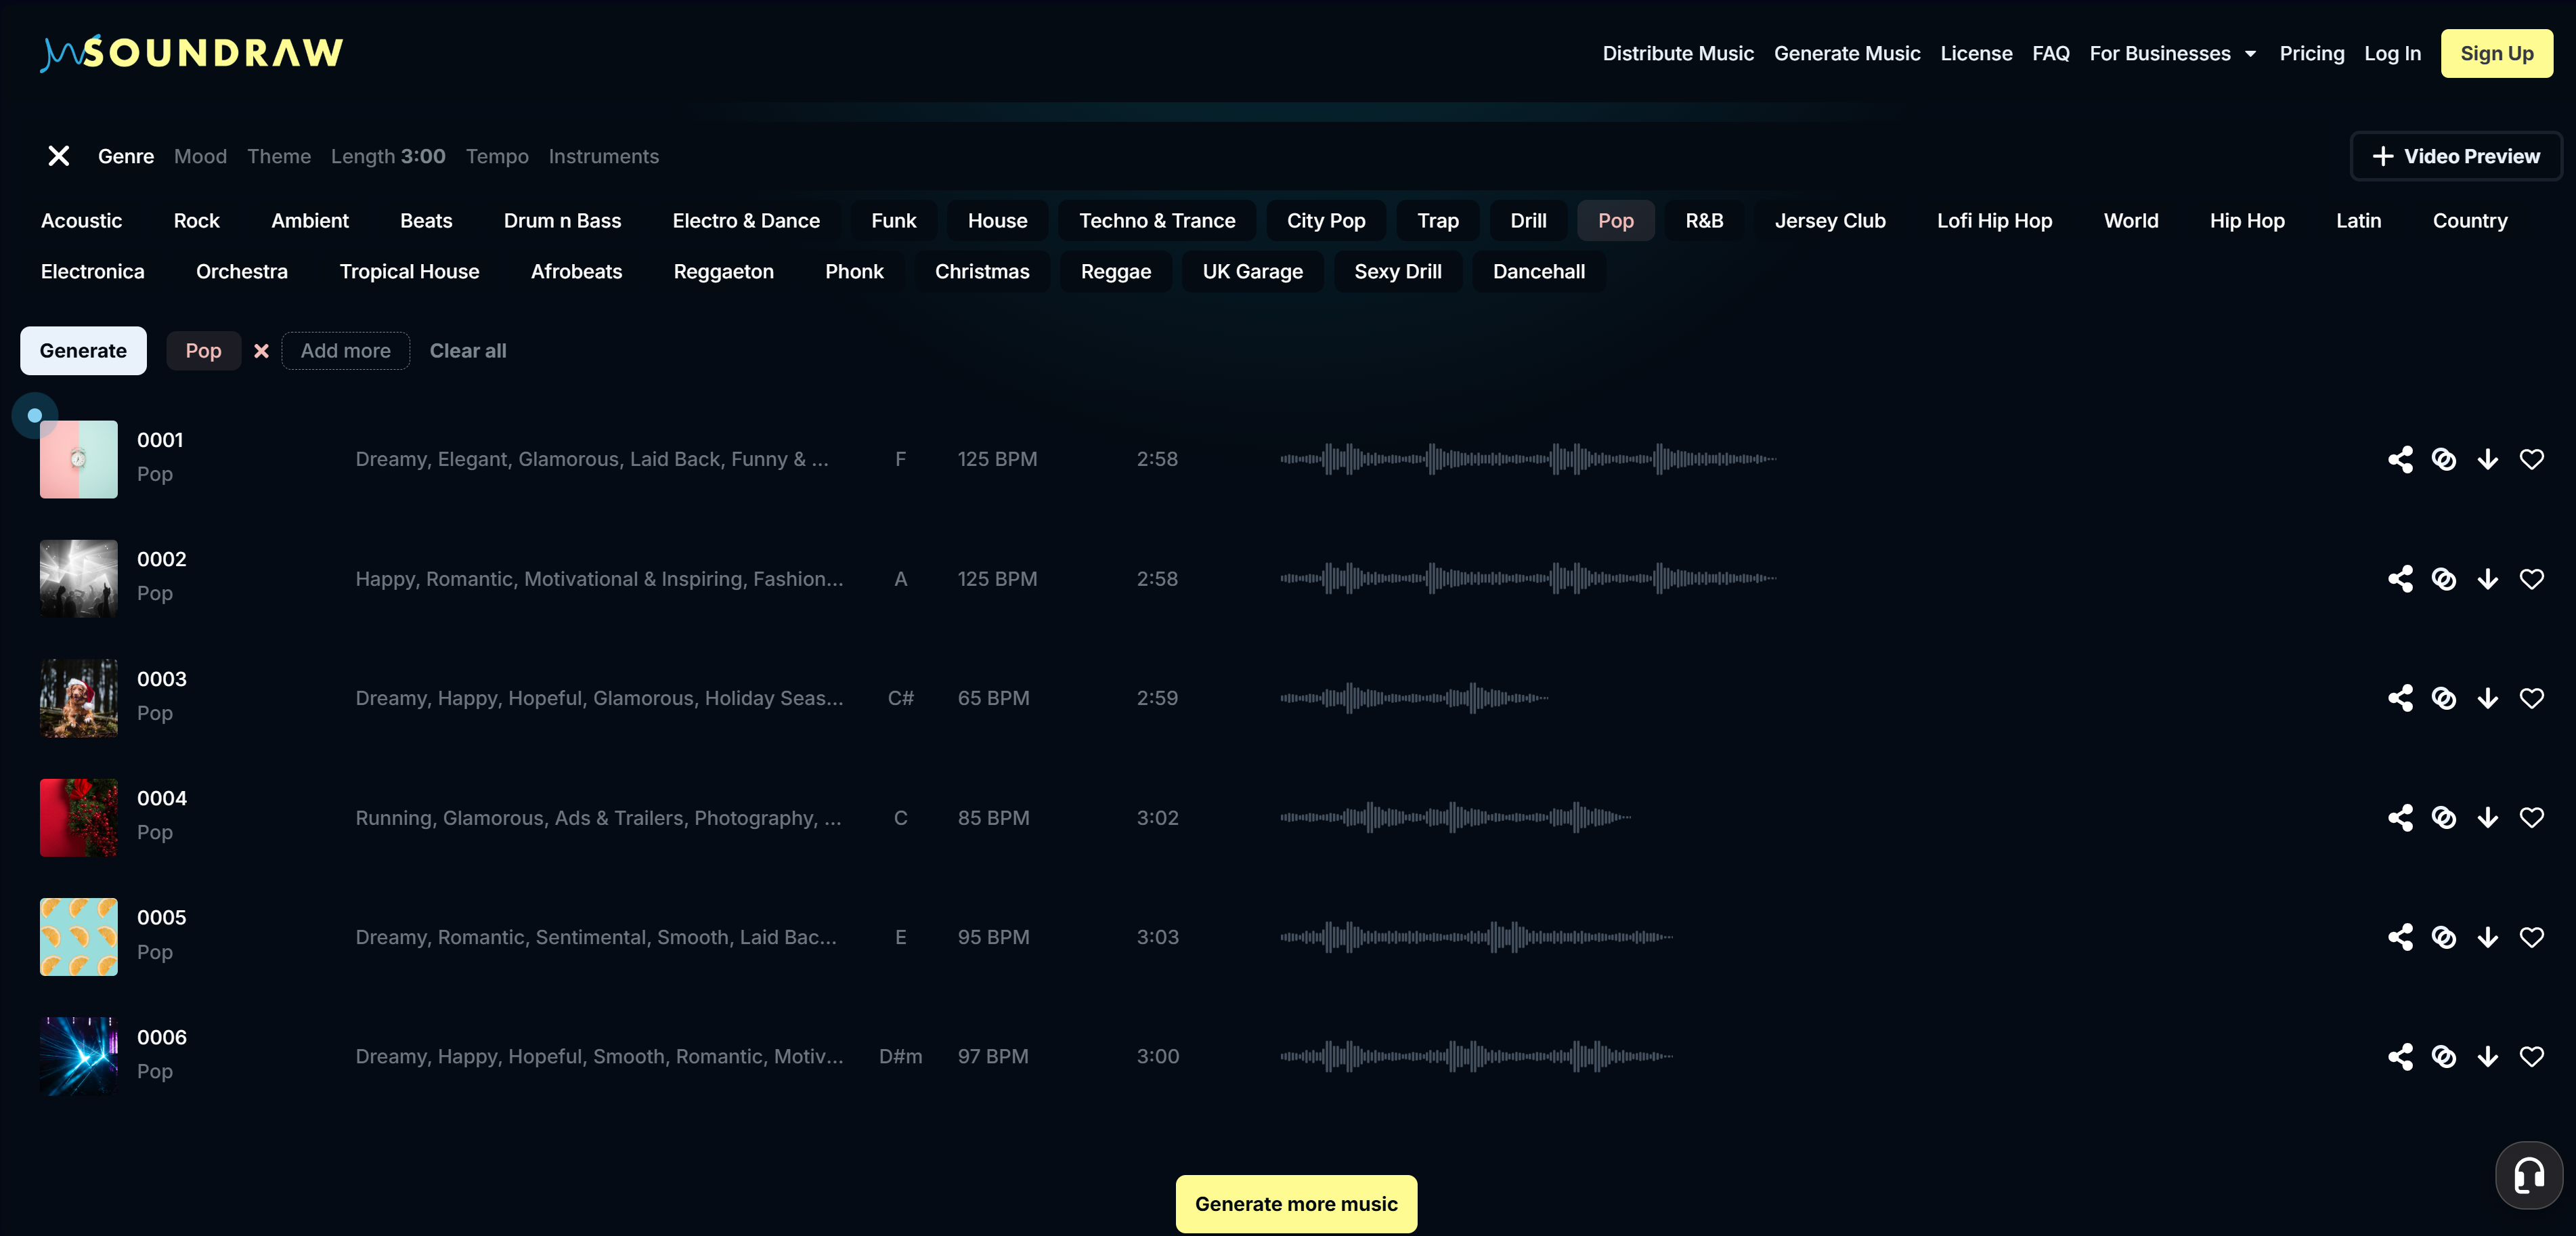Screen dimensions: 2576x1236
Task: Expand the For Businesses dropdown
Action: 2172,53
